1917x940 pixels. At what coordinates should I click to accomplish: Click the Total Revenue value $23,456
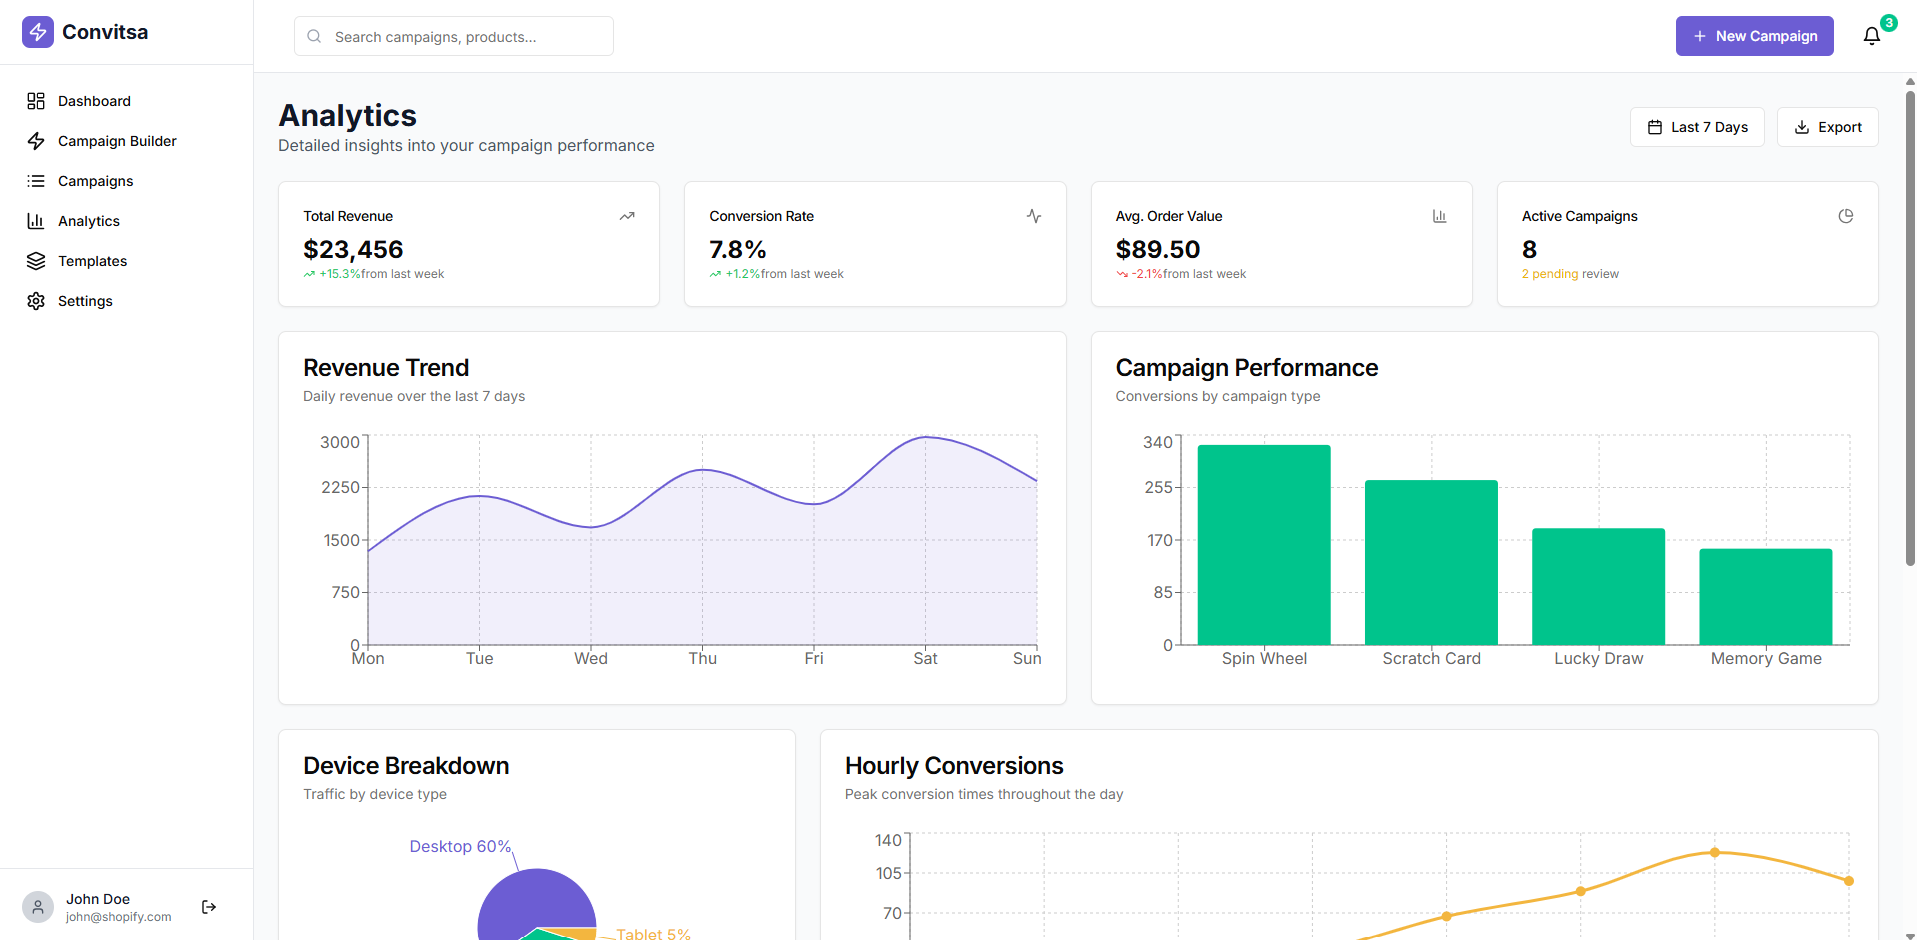(353, 249)
